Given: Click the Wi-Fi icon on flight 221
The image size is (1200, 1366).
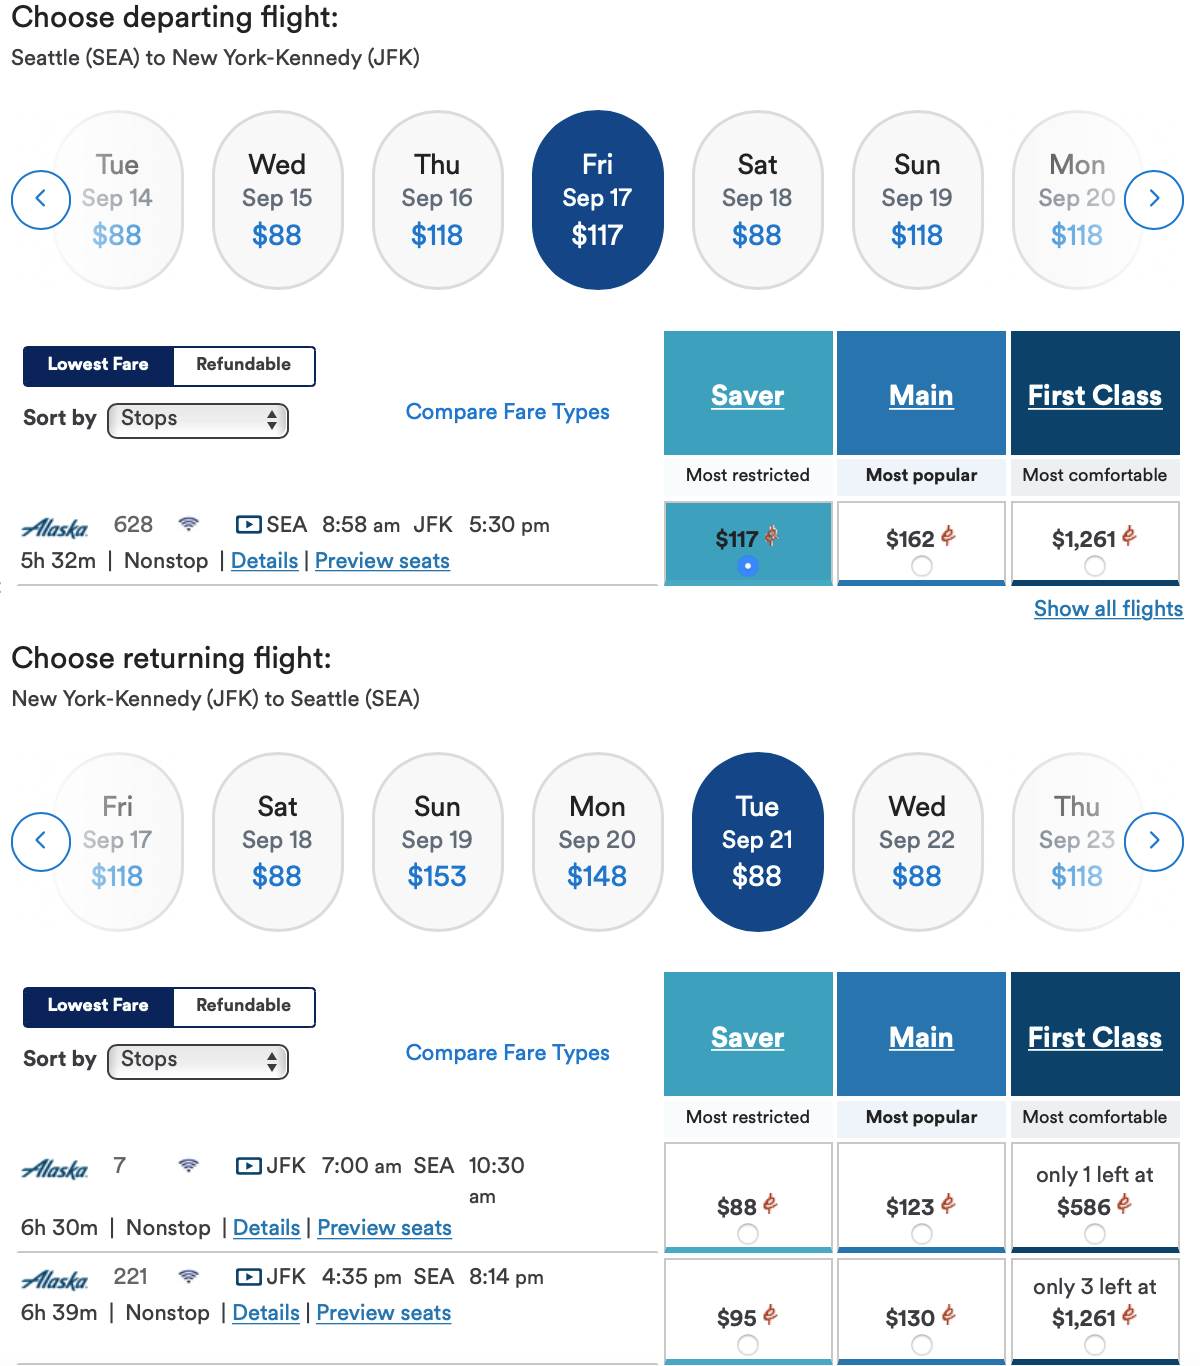Looking at the screenshot, I should 190,1277.
